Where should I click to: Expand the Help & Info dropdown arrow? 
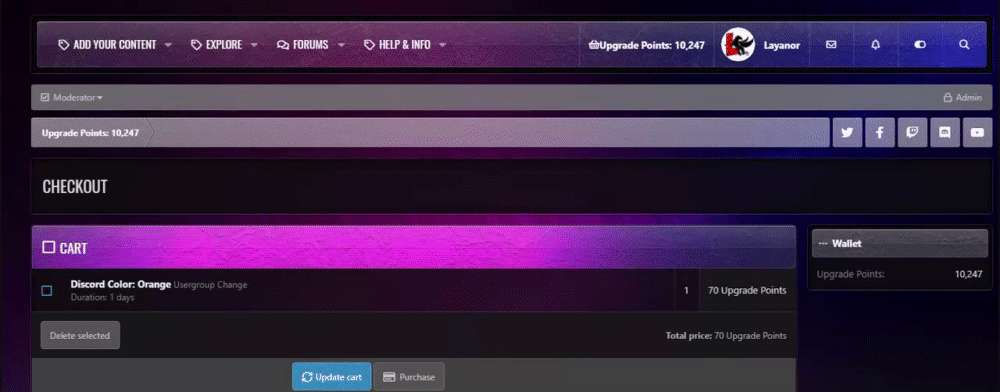443,45
